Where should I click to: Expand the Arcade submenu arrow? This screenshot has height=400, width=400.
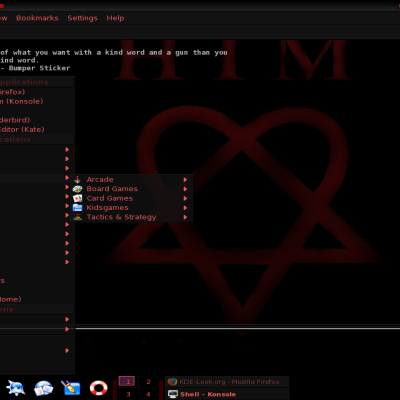pos(185,180)
